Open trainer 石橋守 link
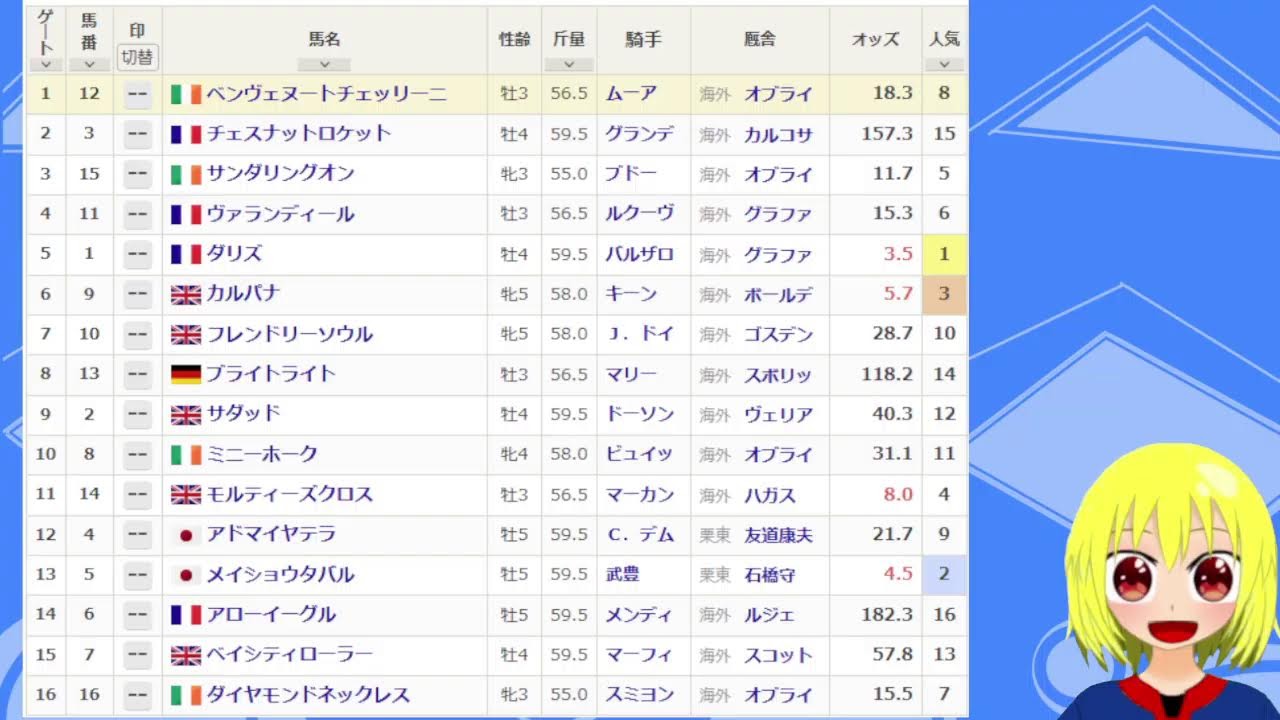The width and height of the screenshot is (1280, 720). 770,575
